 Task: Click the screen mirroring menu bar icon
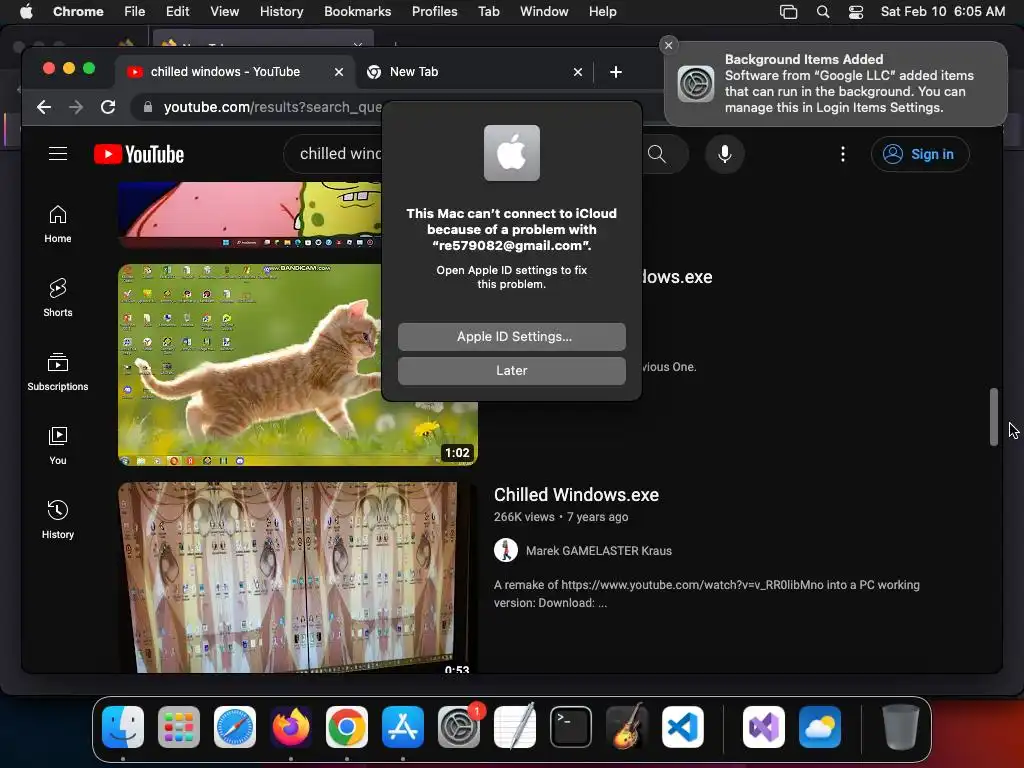click(788, 11)
